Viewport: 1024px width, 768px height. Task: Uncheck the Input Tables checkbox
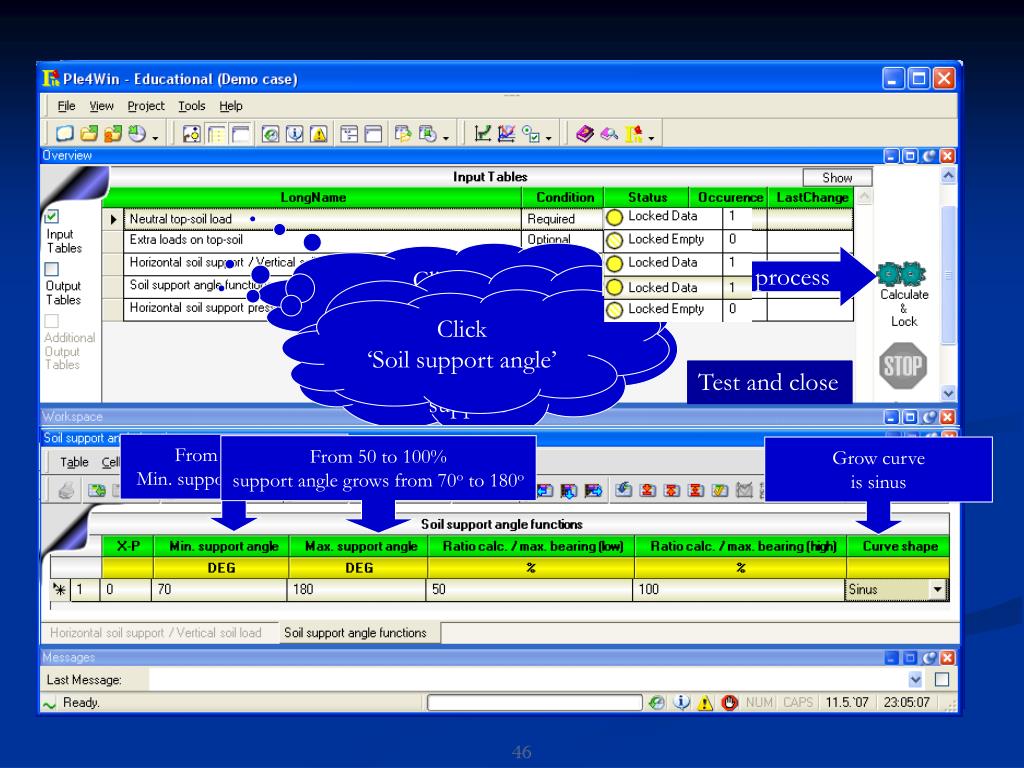52,216
